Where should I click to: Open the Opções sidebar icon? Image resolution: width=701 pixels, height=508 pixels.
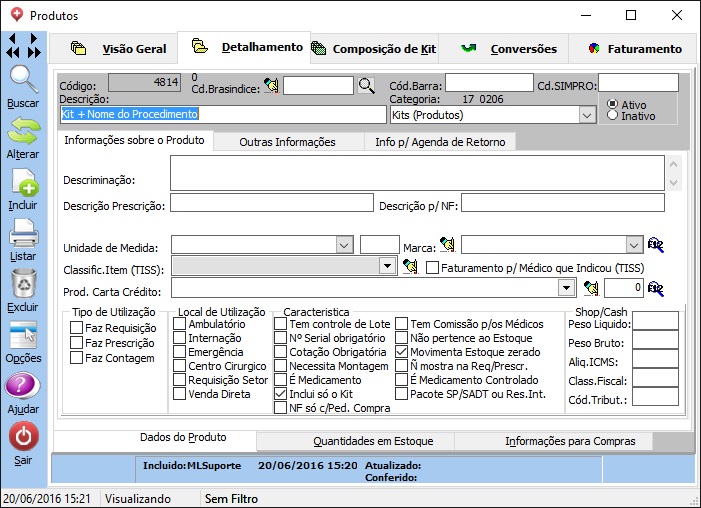coord(24,335)
